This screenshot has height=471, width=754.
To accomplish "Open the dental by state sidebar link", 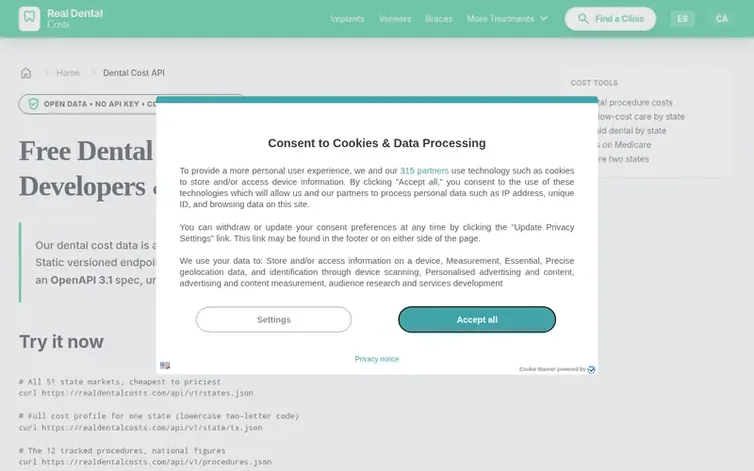I will (x=632, y=130).
